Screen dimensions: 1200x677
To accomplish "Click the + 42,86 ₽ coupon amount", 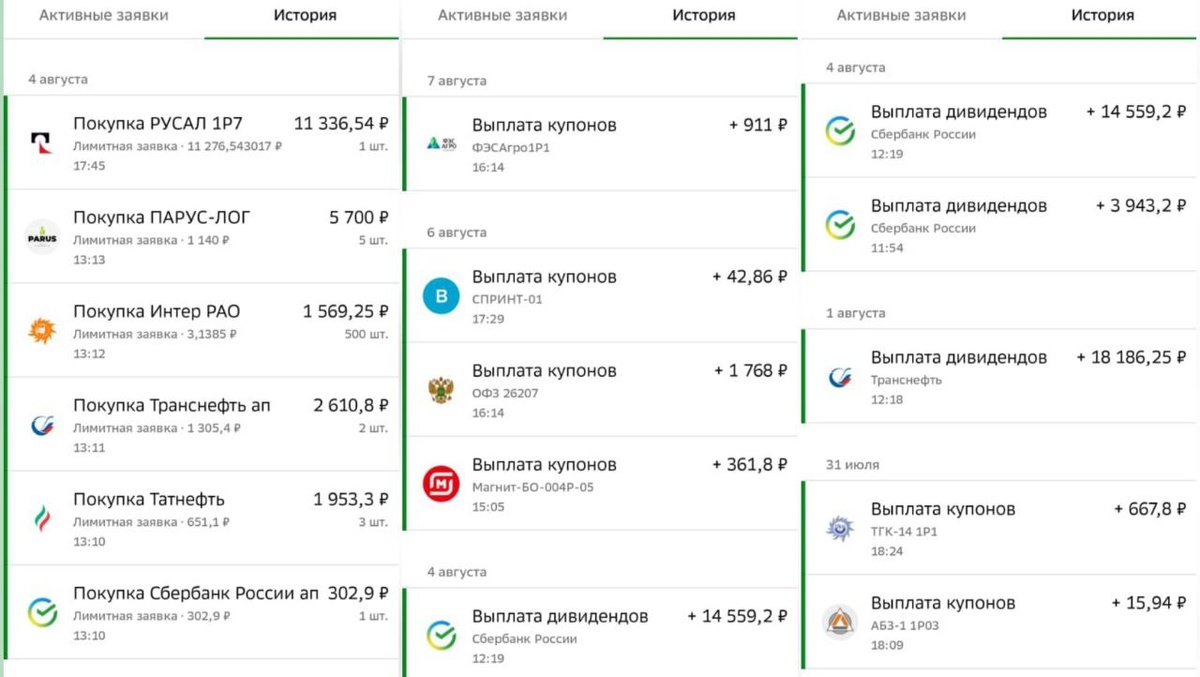I will pyautogui.click(x=750, y=277).
